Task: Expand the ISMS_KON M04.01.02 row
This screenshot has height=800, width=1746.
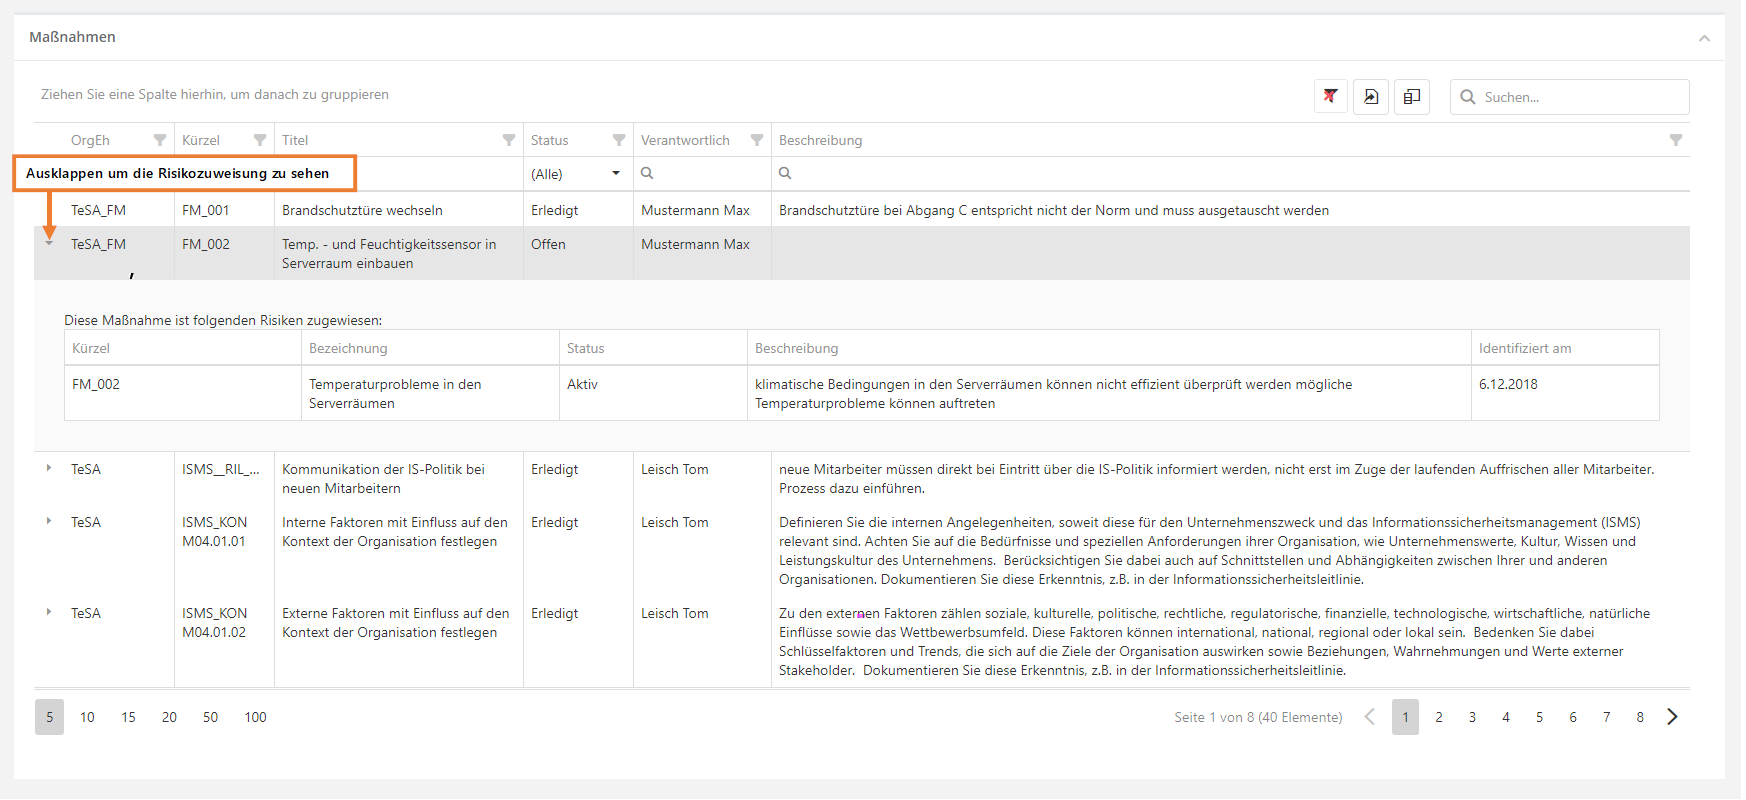Action: pyautogui.click(x=49, y=612)
